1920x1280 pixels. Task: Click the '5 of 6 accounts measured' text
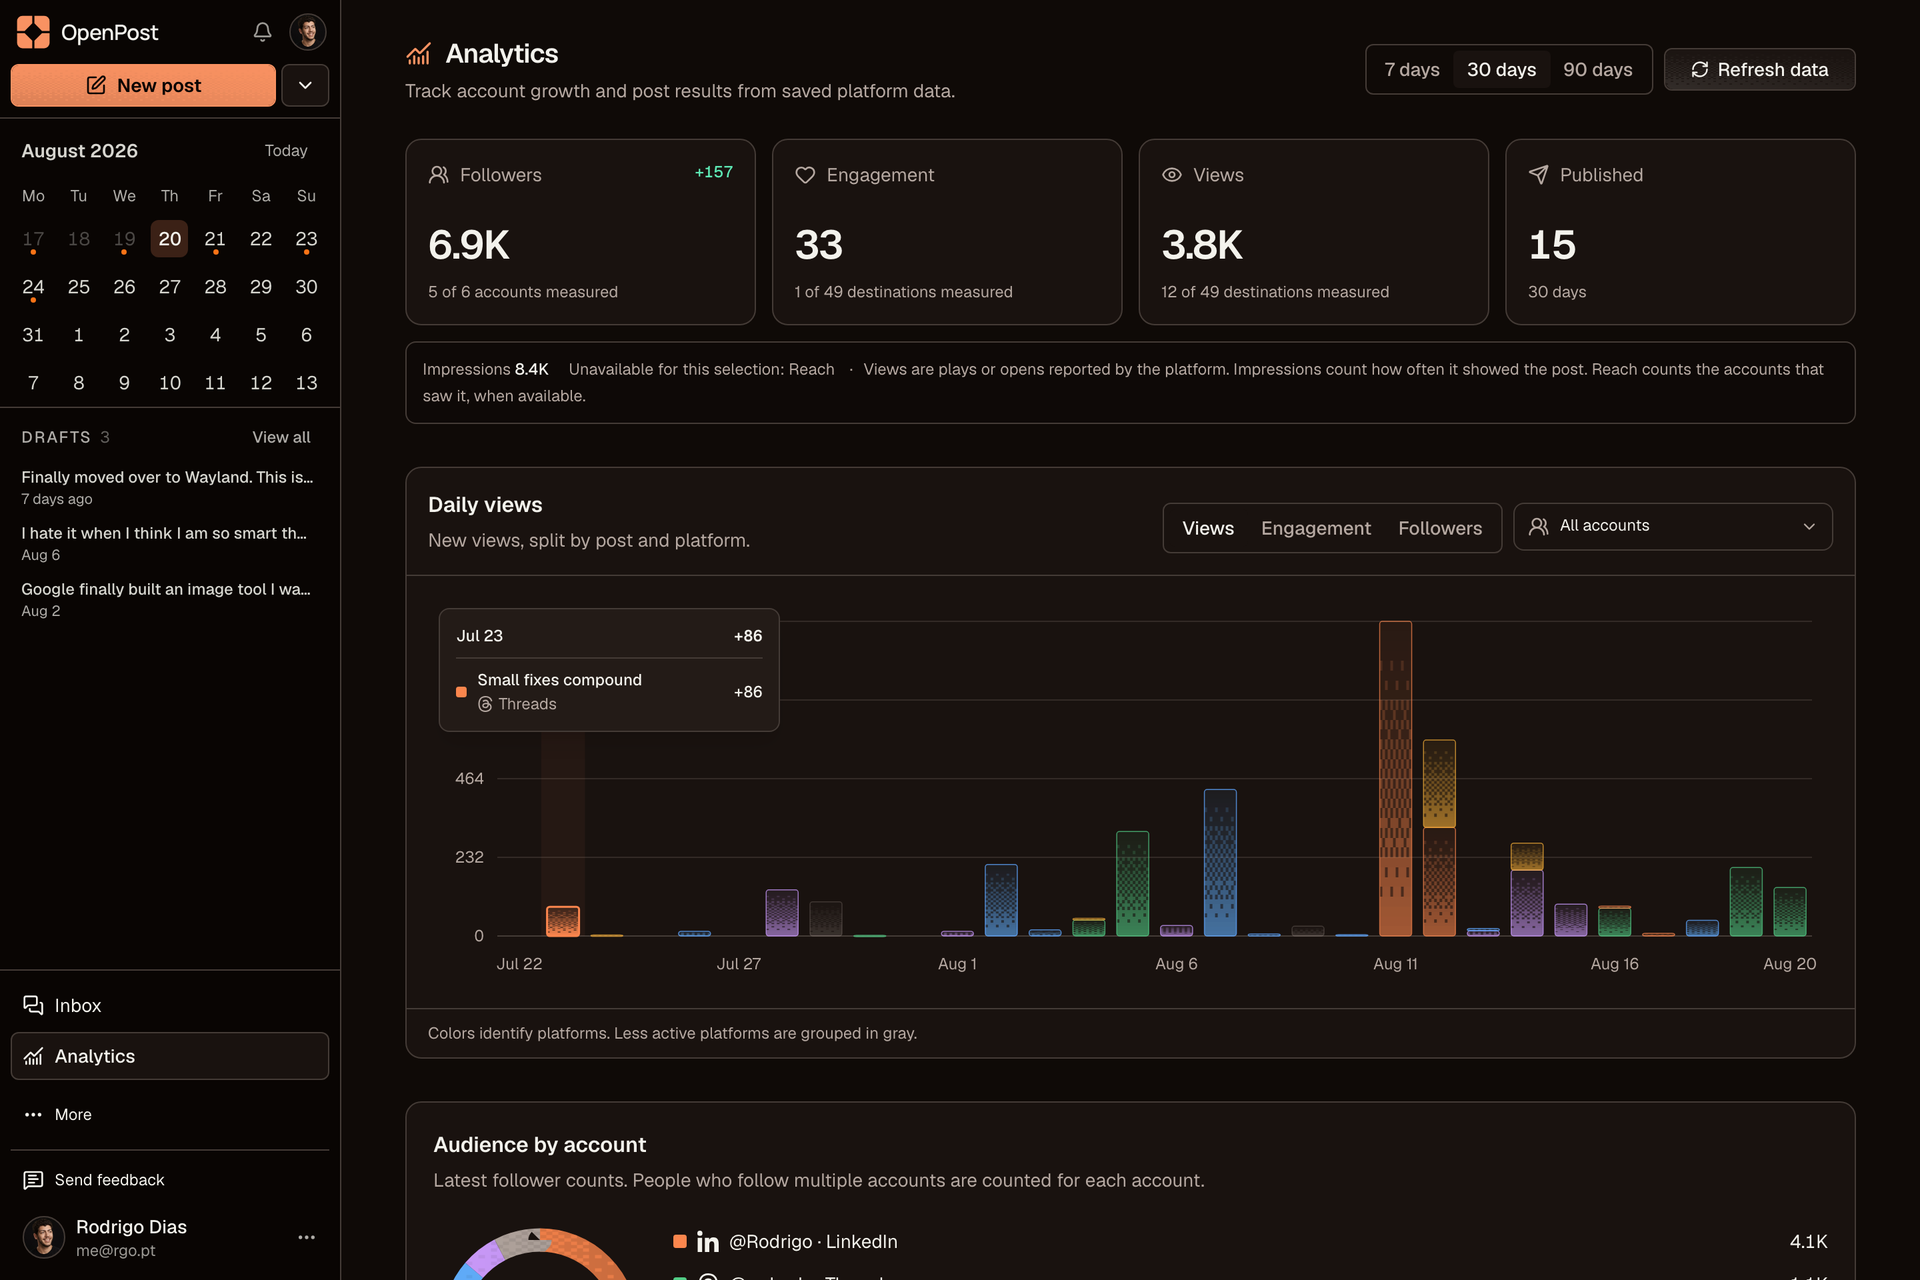pos(523,292)
